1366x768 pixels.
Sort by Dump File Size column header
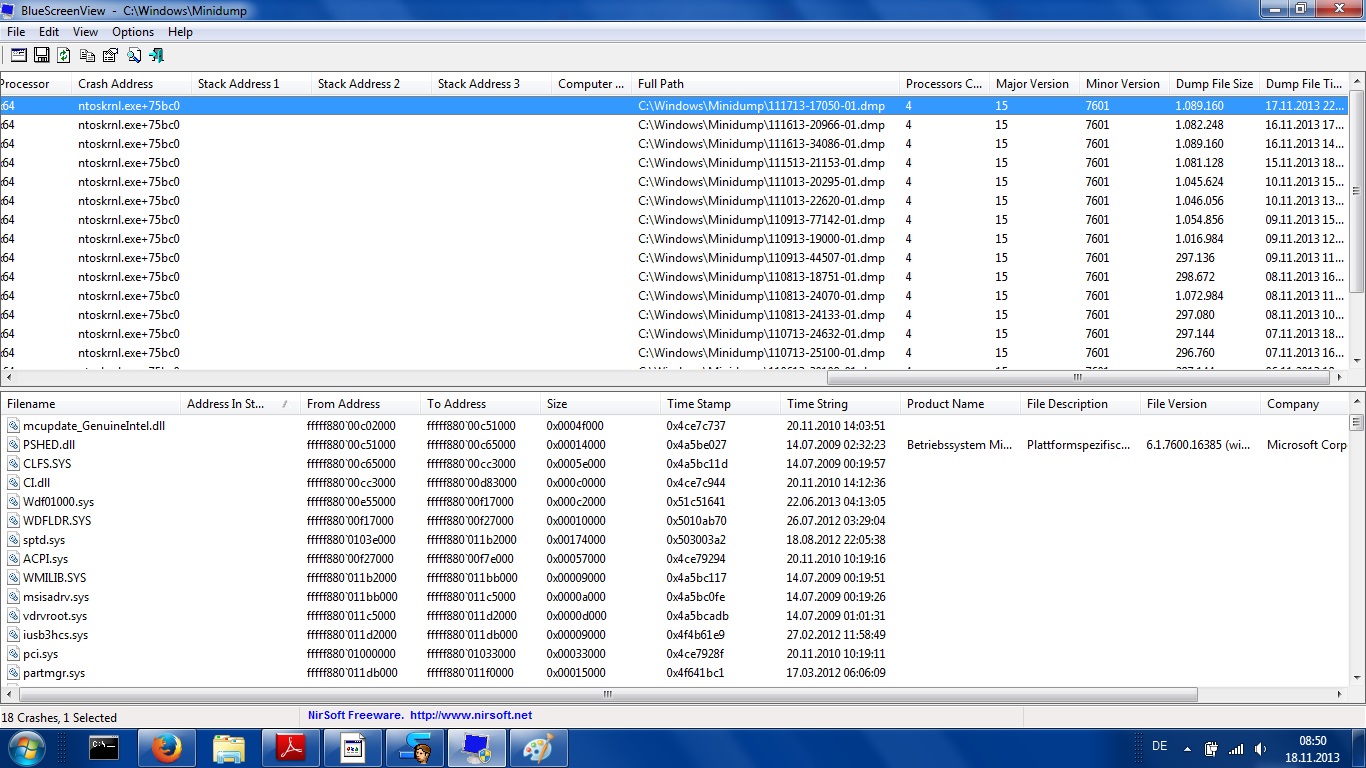[1214, 84]
